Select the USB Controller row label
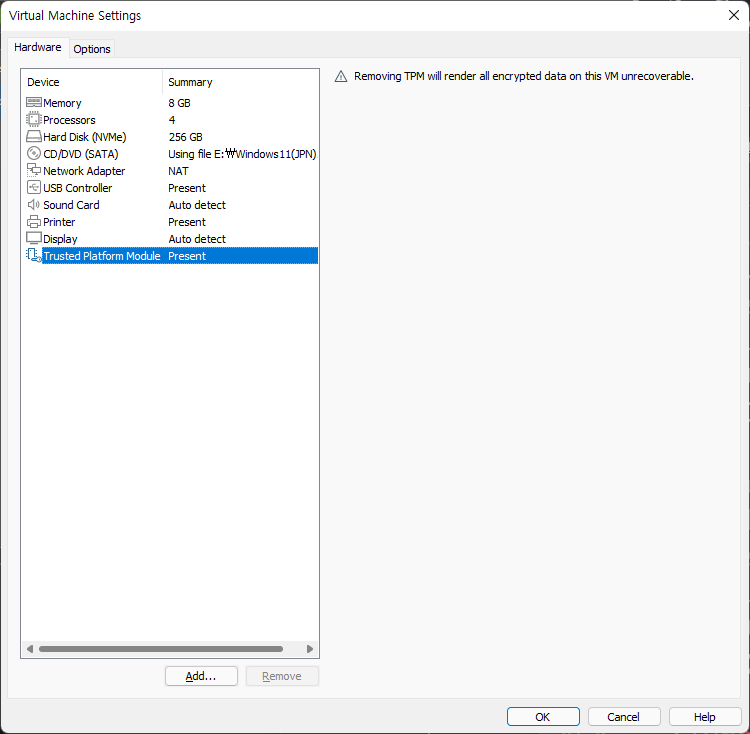 pyautogui.click(x=77, y=188)
